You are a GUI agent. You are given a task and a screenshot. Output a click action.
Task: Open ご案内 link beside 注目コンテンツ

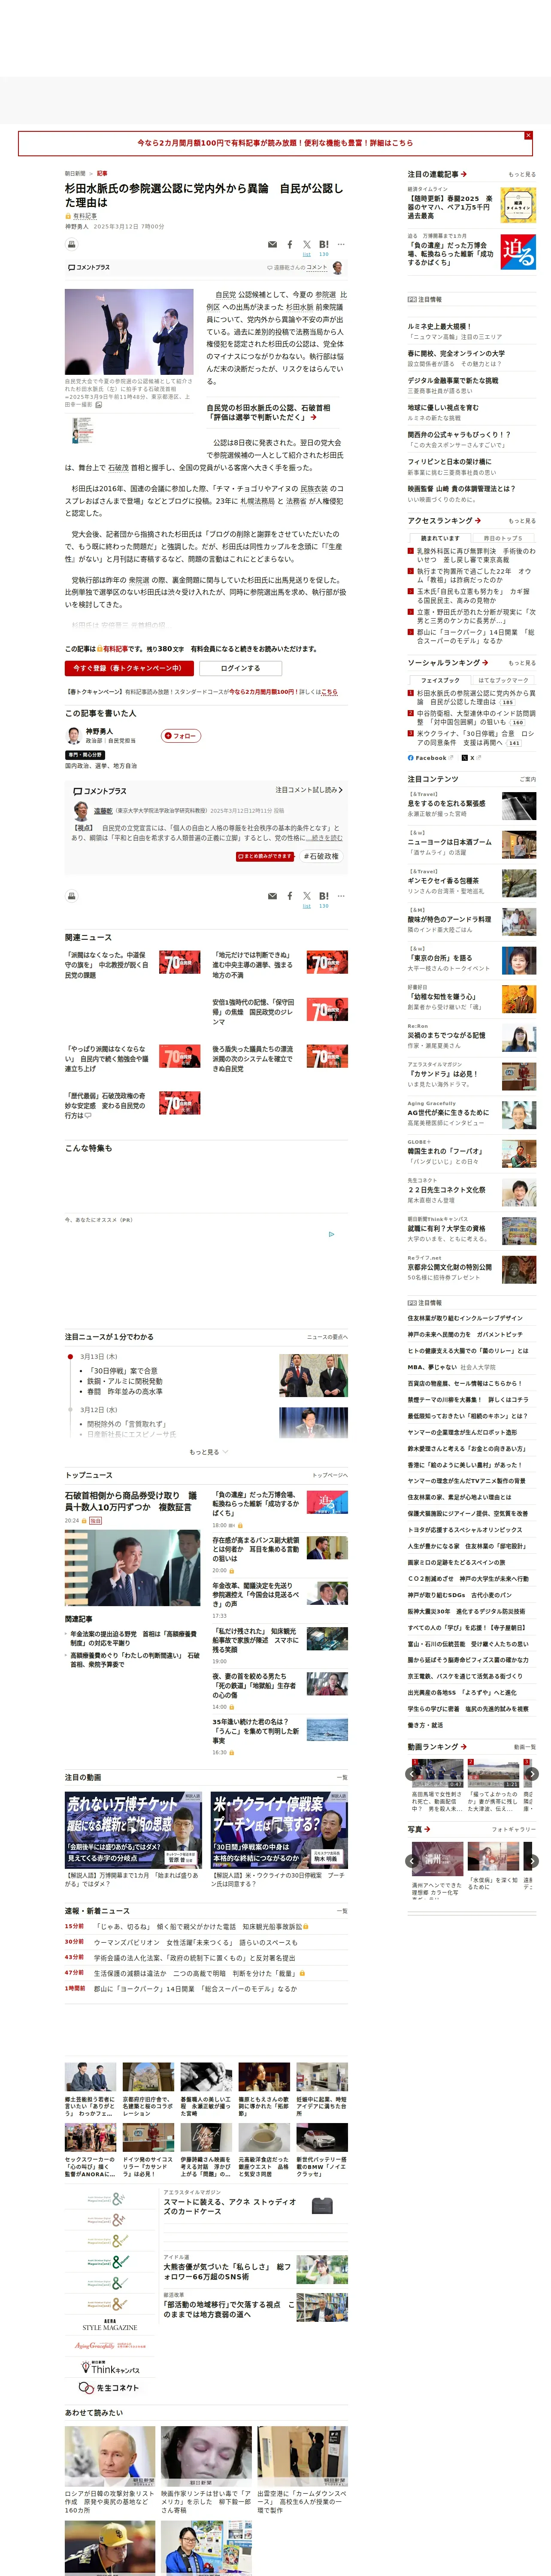(x=528, y=779)
